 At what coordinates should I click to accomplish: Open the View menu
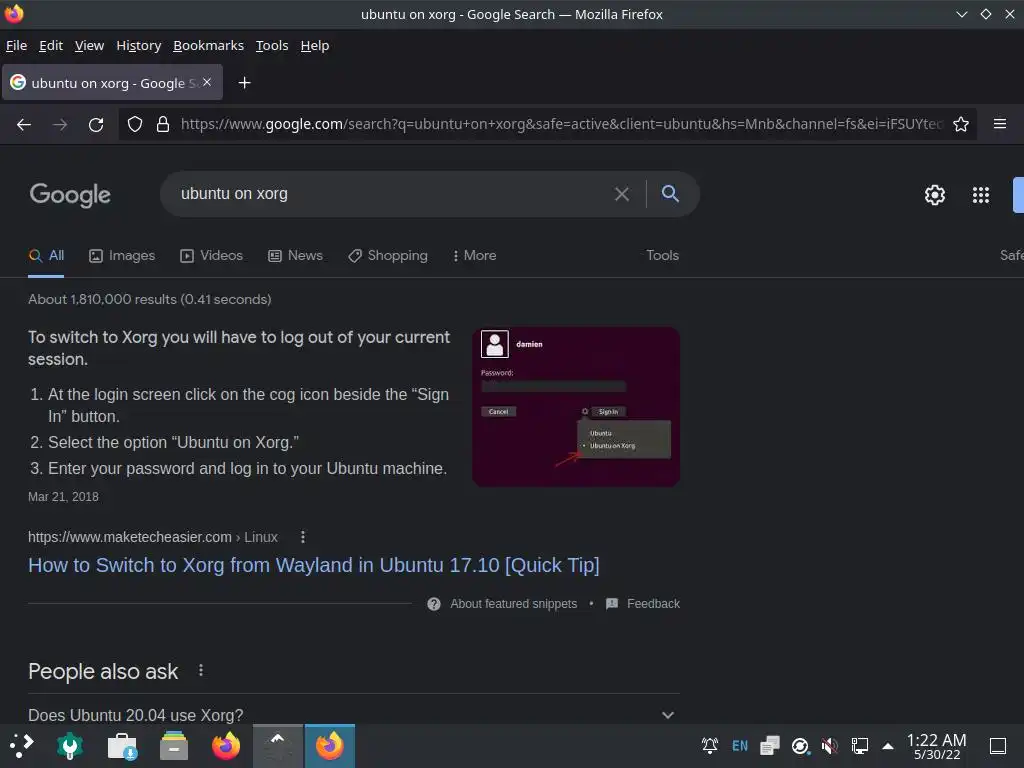89,46
